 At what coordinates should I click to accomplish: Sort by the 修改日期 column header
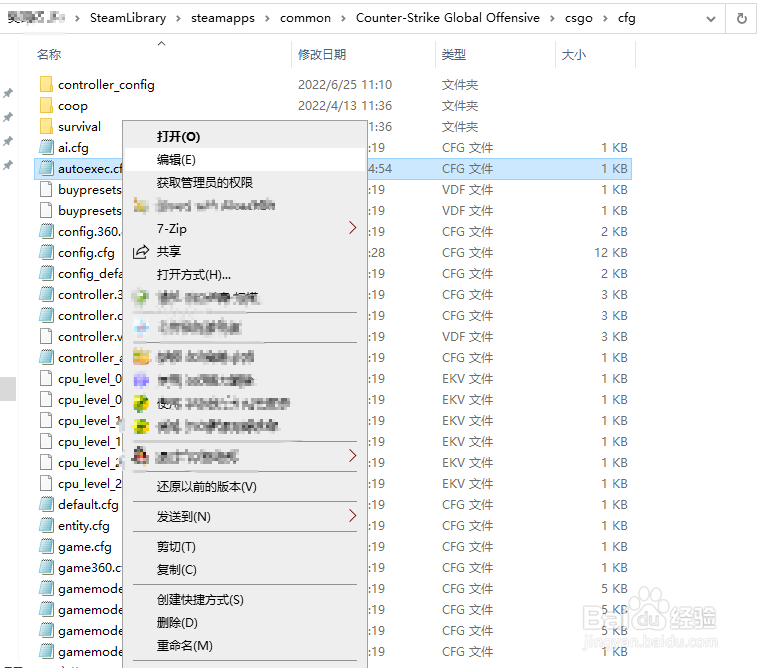[322, 55]
